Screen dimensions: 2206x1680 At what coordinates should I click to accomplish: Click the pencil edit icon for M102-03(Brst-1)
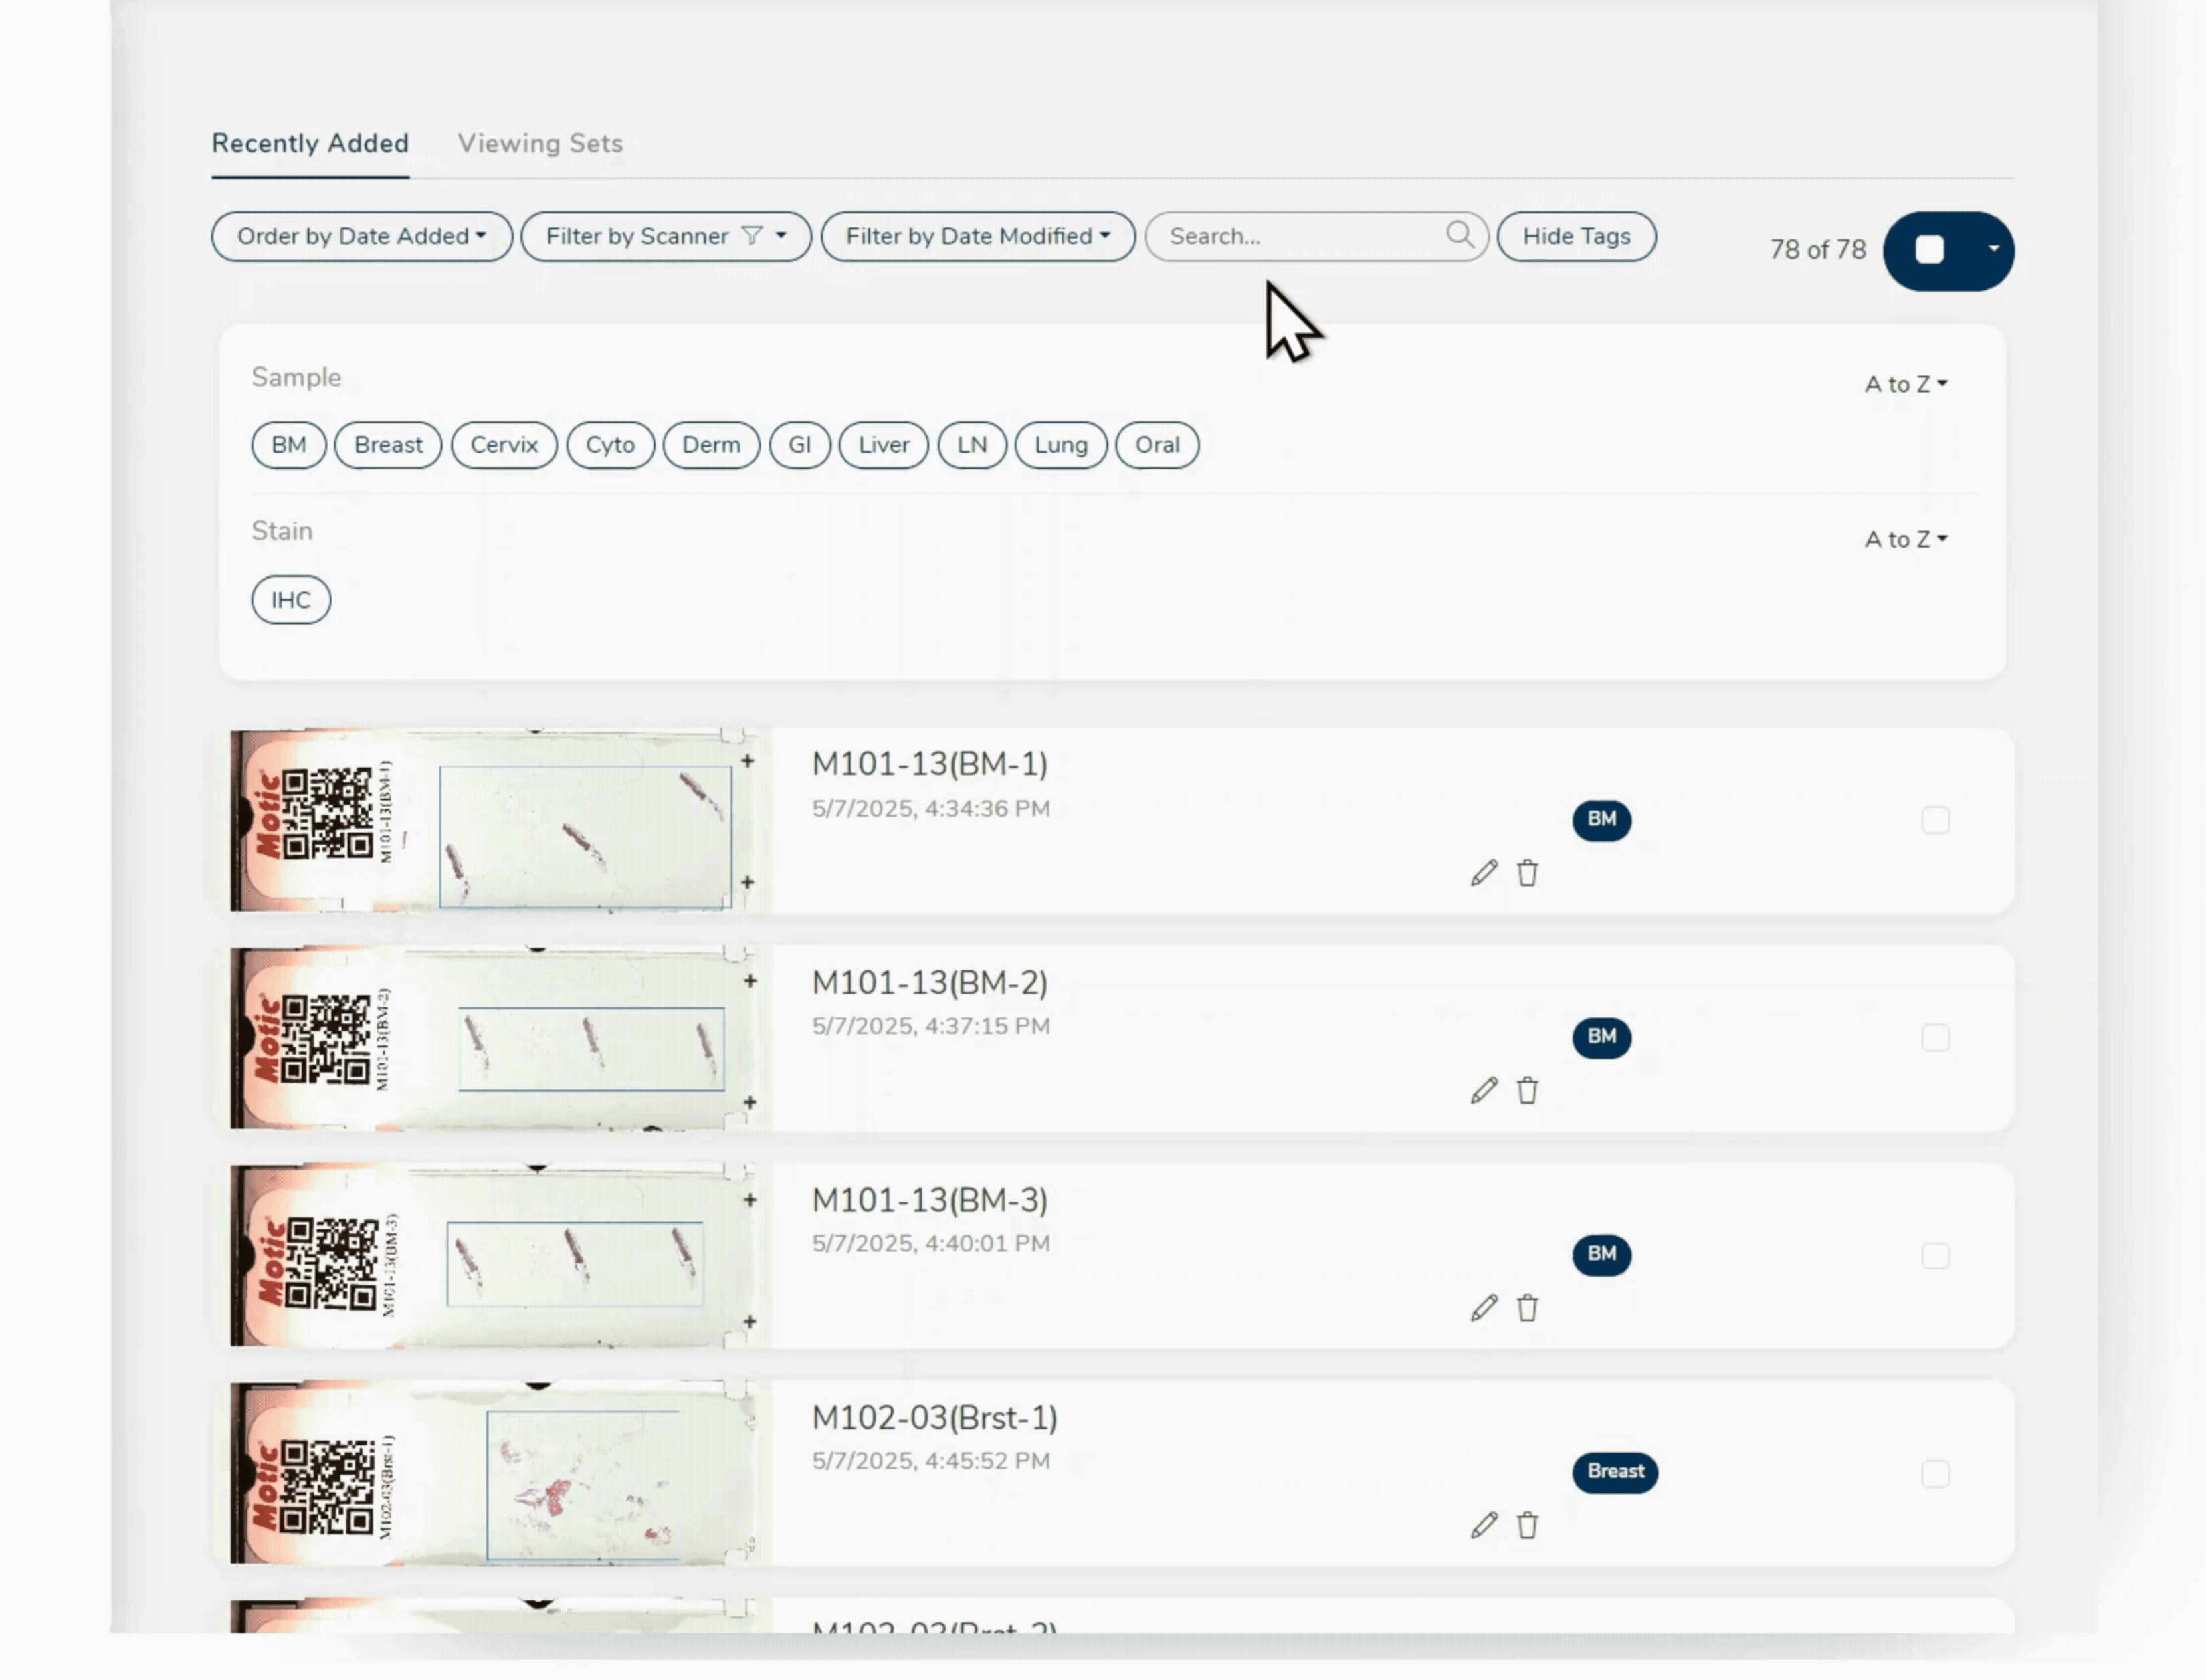pos(1484,1525)
